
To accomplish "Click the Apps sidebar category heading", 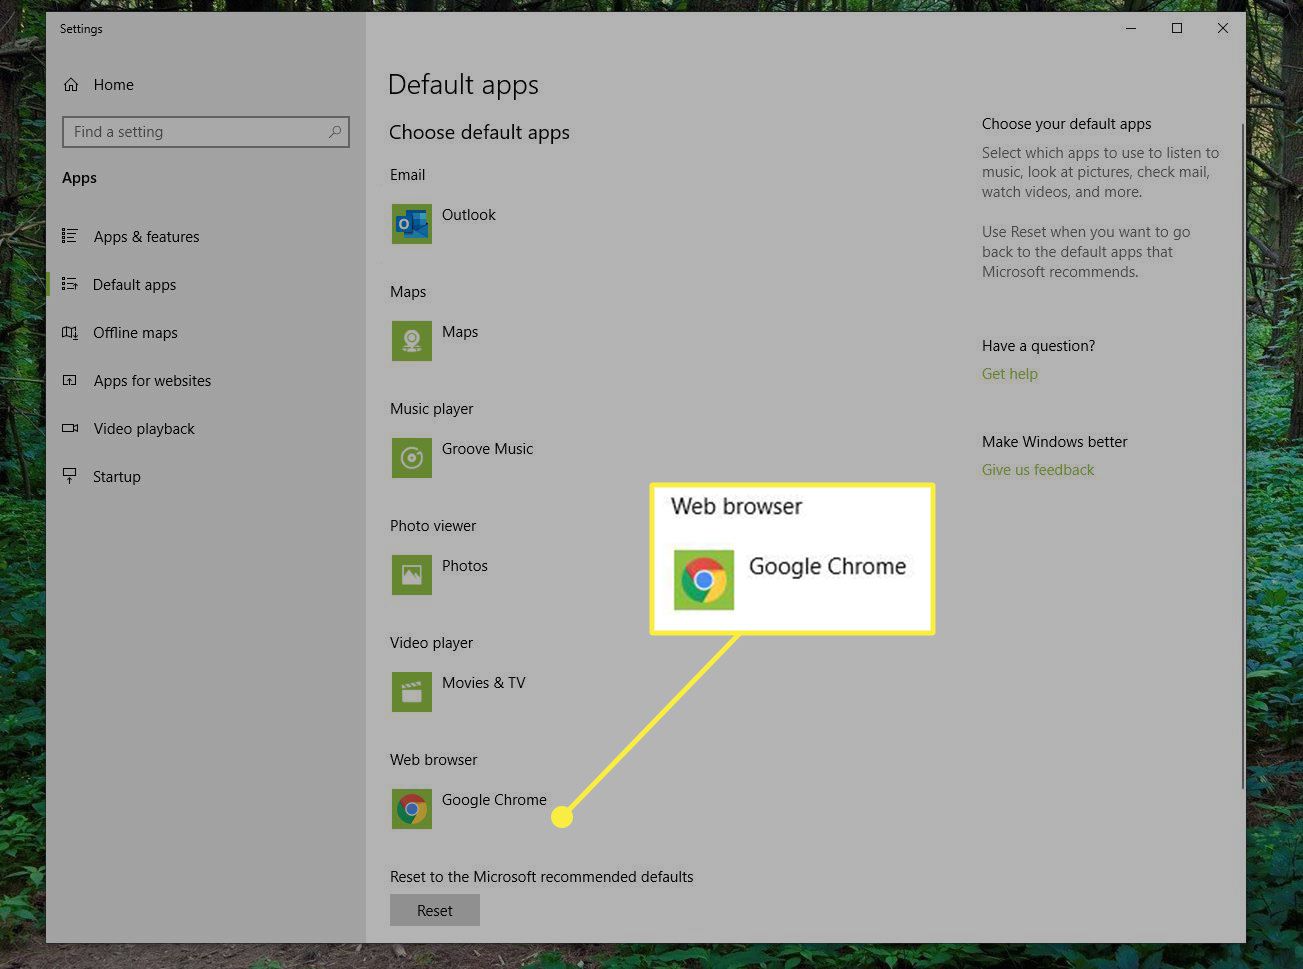I will coord(79,178).
